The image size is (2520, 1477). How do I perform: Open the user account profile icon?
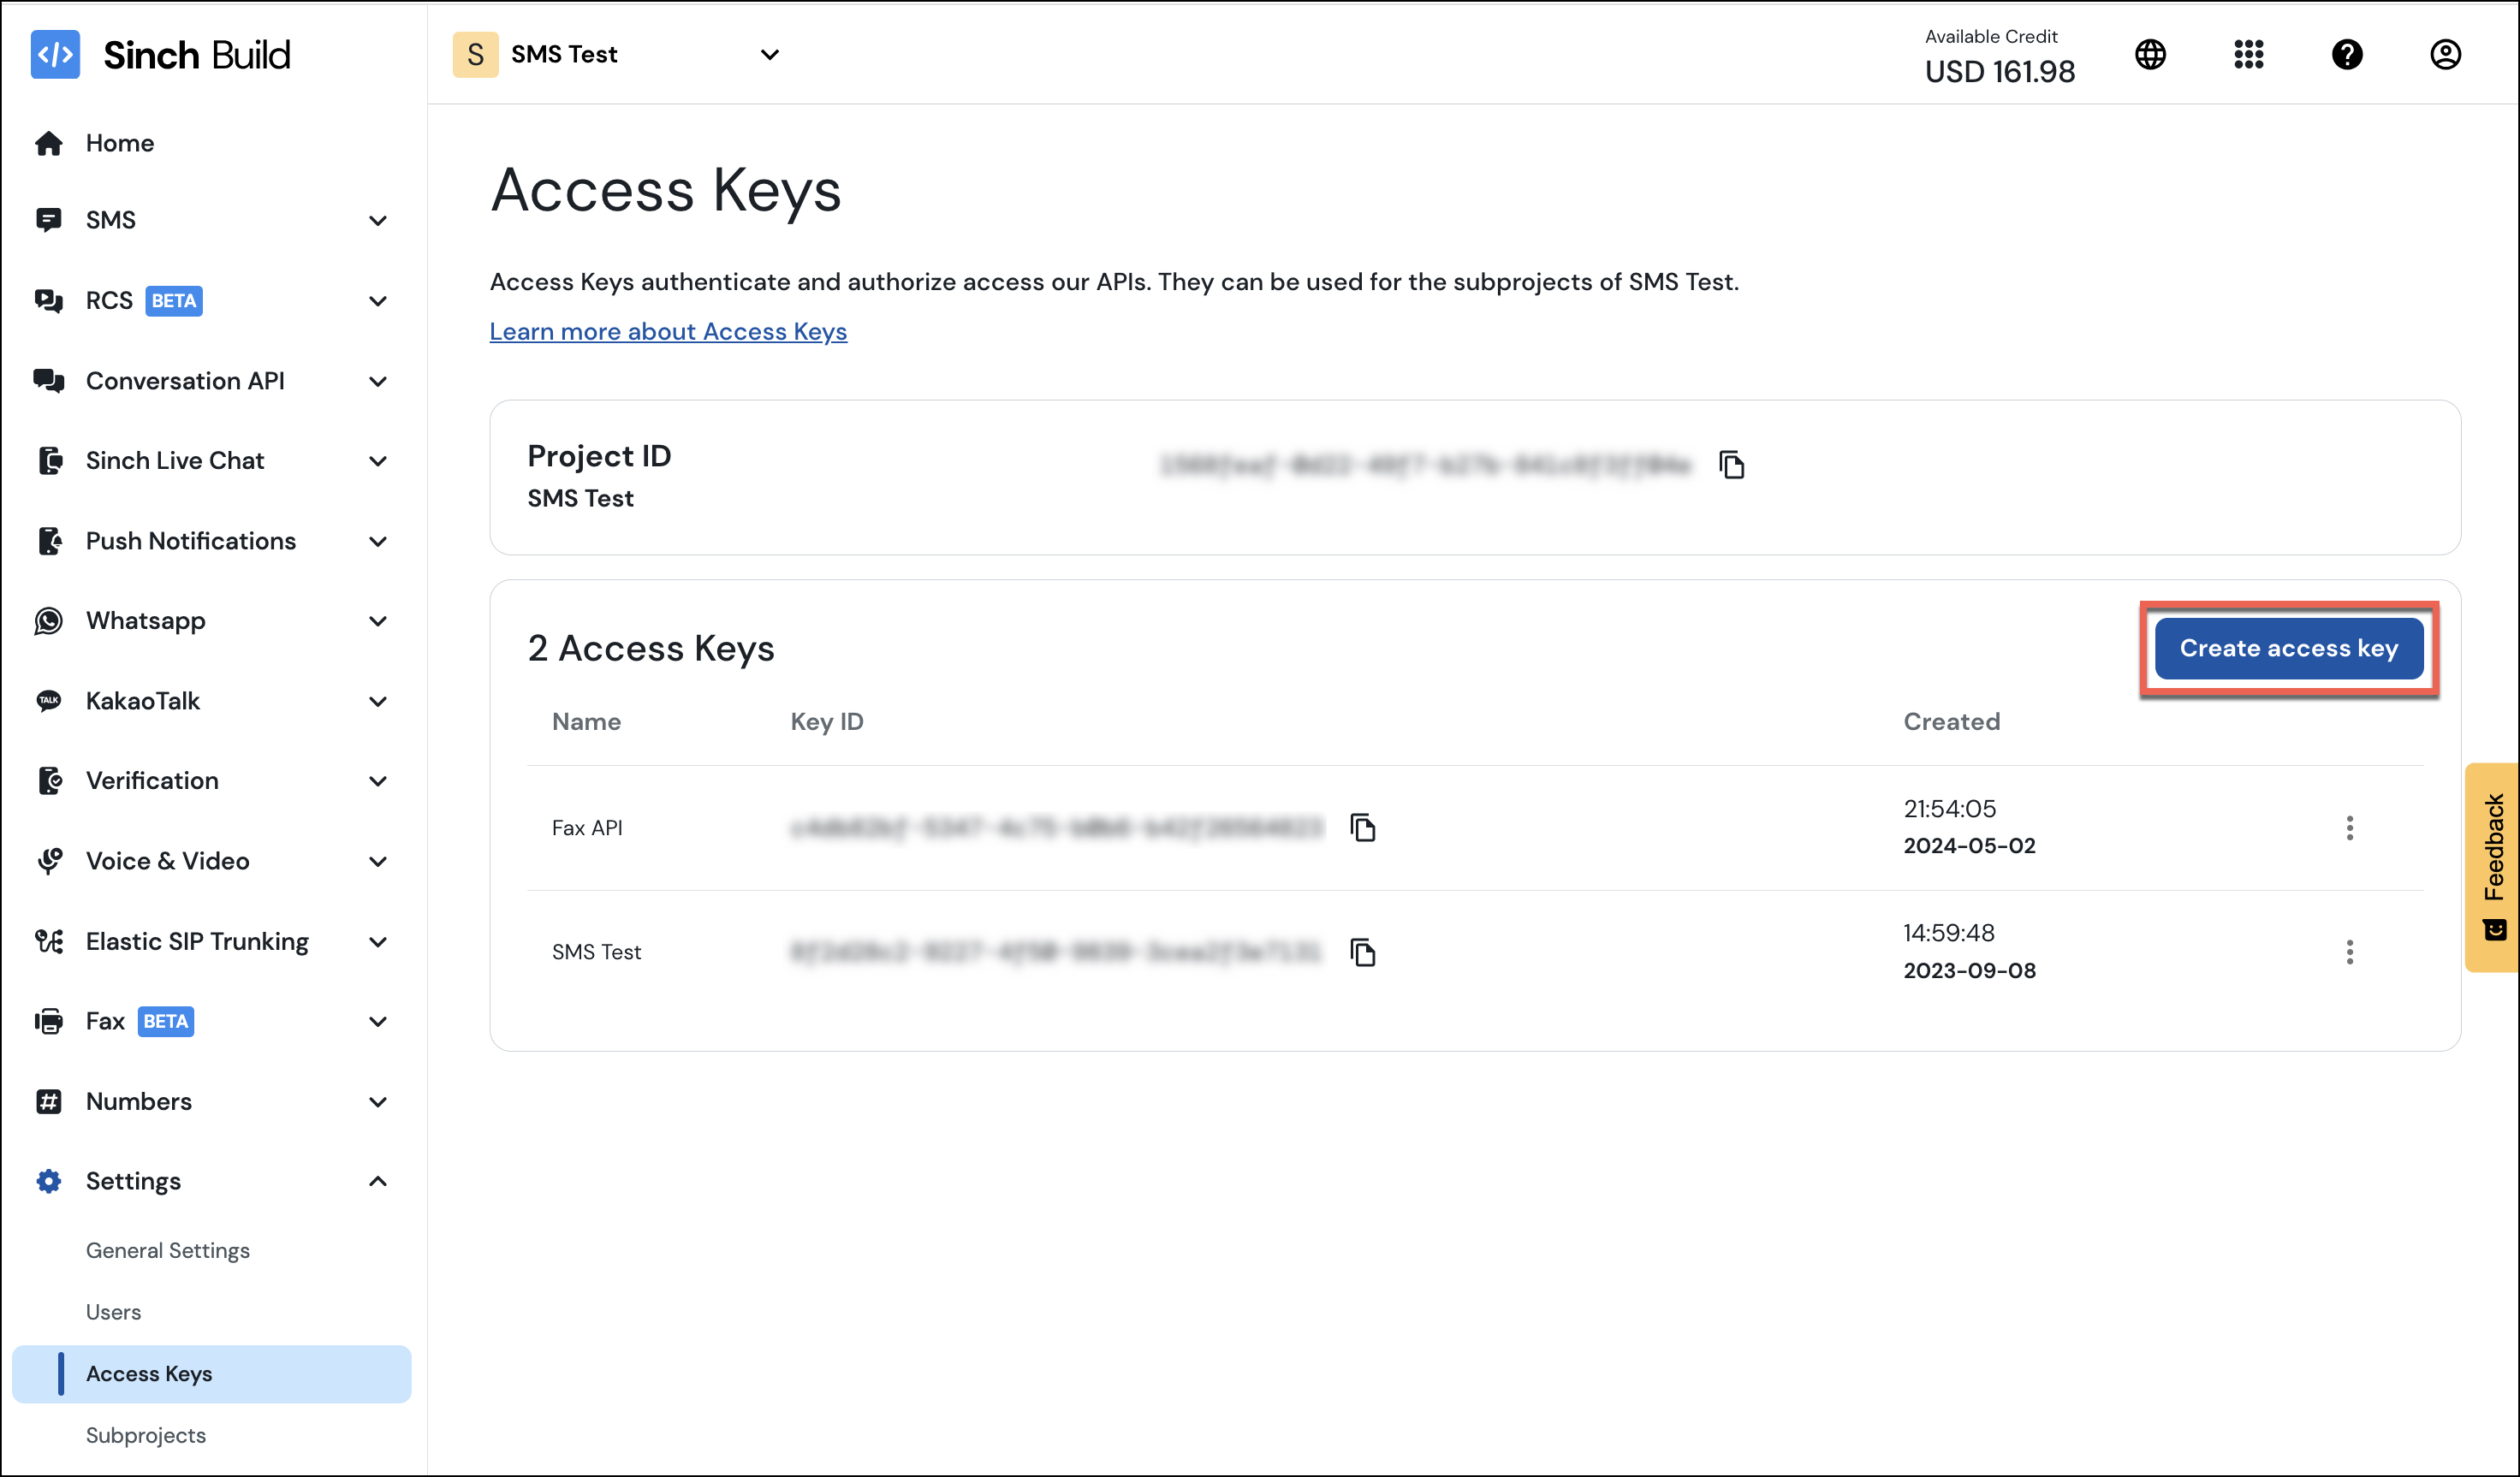(x=2446, y=55)
